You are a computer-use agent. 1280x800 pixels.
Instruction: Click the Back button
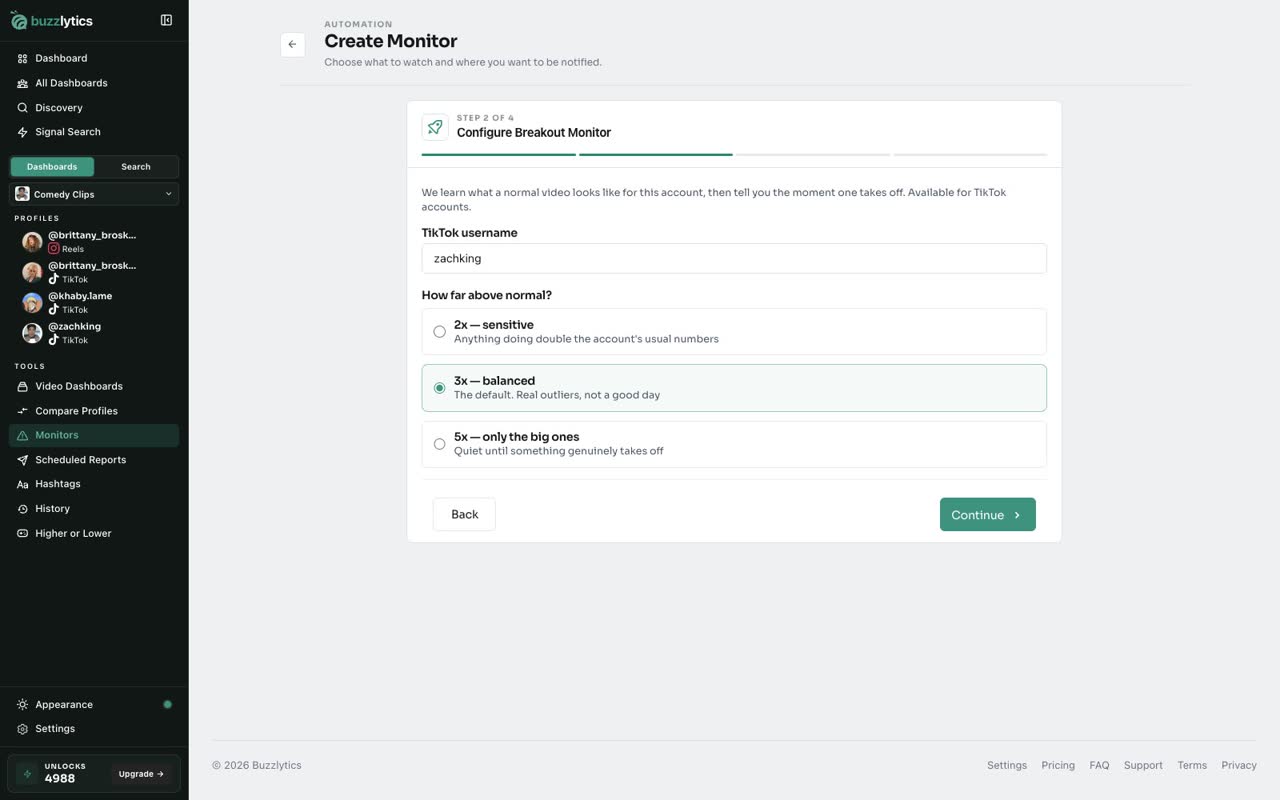[x=464, y=514]
